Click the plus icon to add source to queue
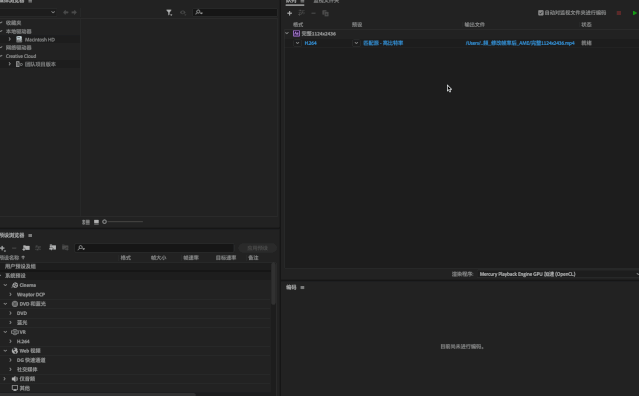Viewport: 639px width, 396px height. (289, 13)
